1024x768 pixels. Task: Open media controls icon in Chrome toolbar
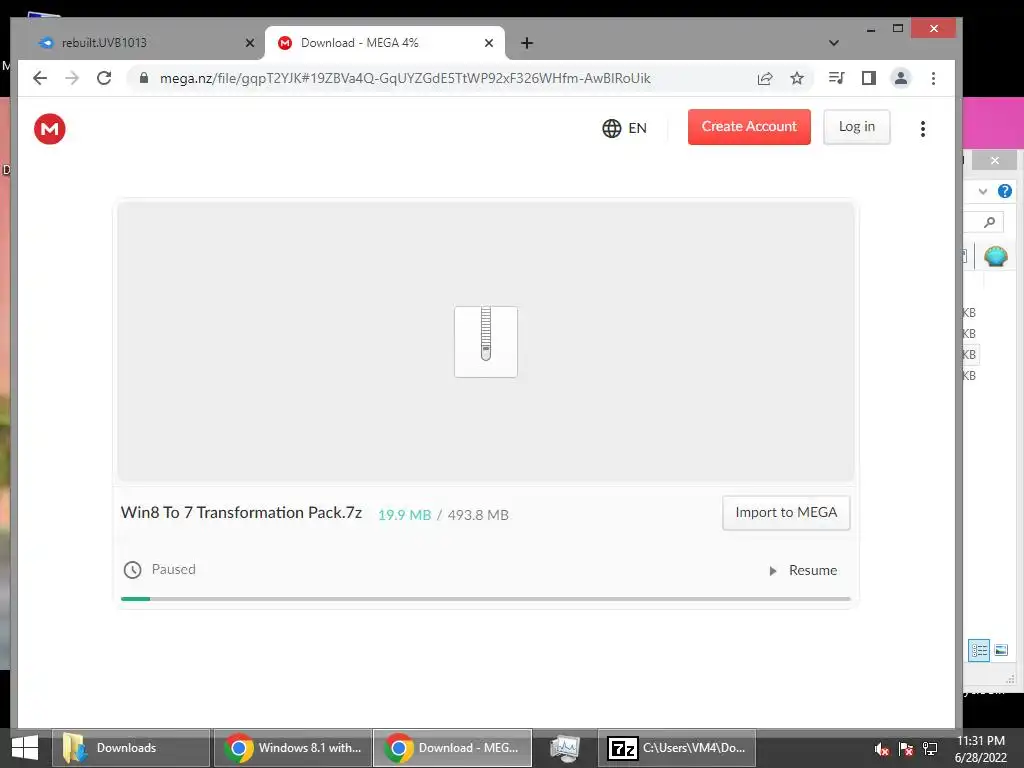pos(836,78)
